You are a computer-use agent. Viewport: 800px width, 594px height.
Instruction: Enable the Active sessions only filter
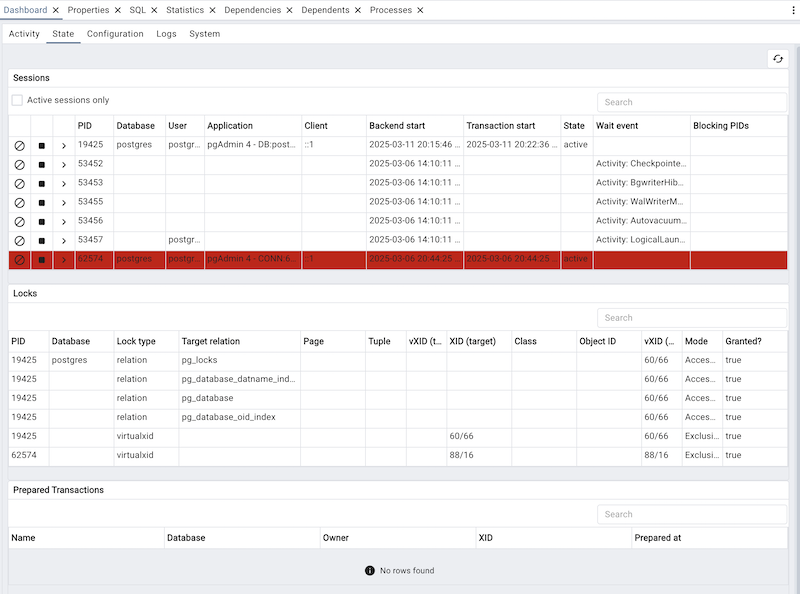click(x=17, y=99)
